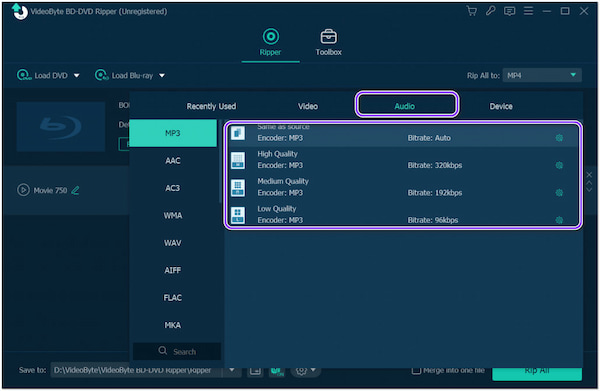Choose MP3 in the format list
600x391 pixels.
coord(173,133)
